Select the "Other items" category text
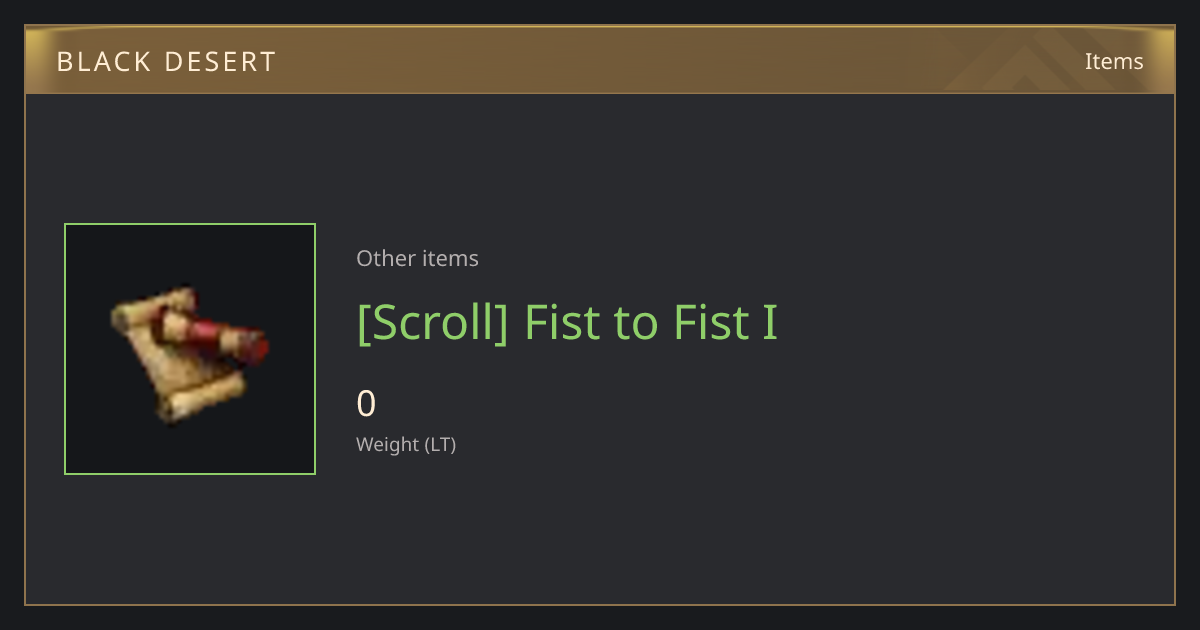This screenshot has height=630, width=1200. tap(417, 258)
